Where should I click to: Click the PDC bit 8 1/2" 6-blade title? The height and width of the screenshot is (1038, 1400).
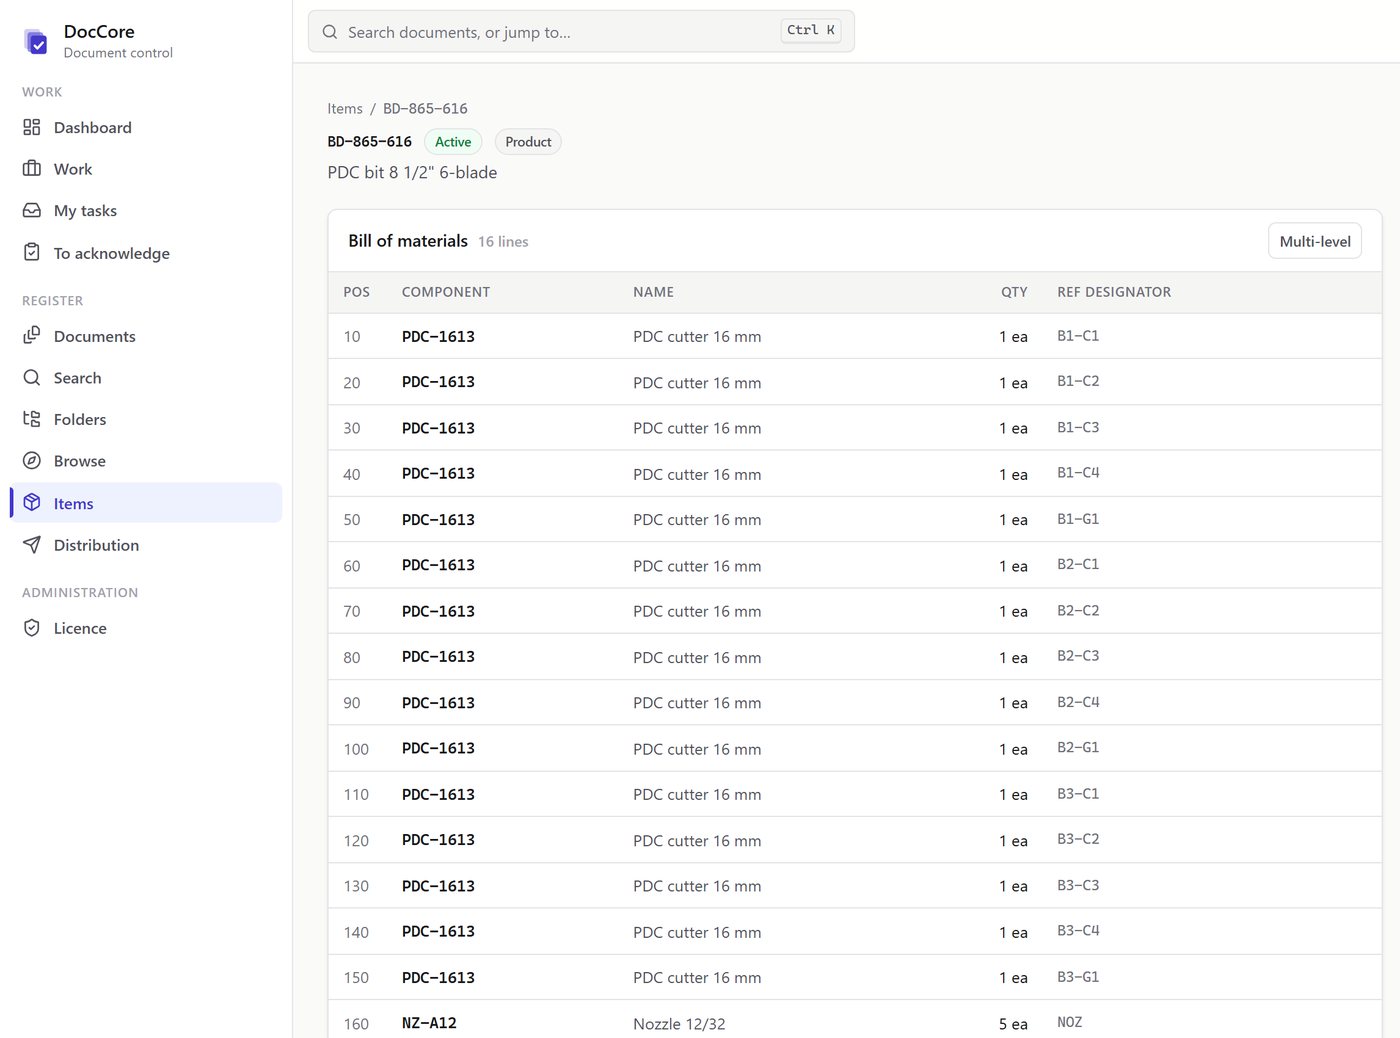tap(412, 172)
